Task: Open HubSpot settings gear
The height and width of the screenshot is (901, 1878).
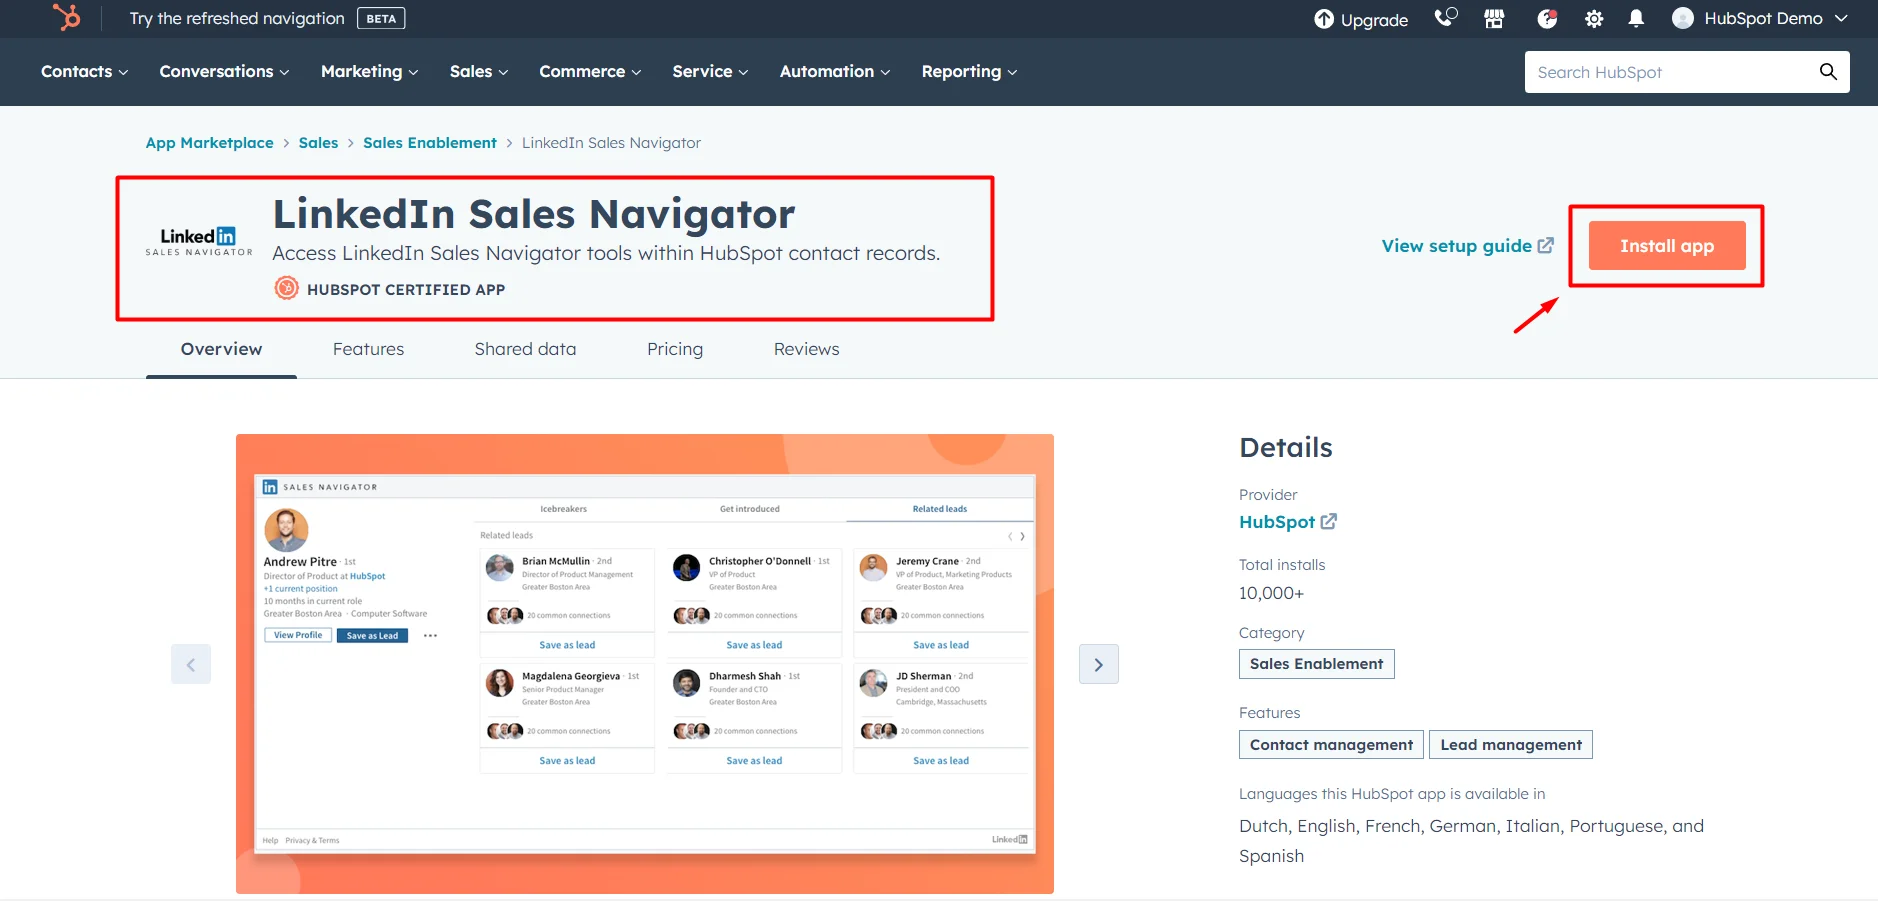Action: coord(1593,18)
